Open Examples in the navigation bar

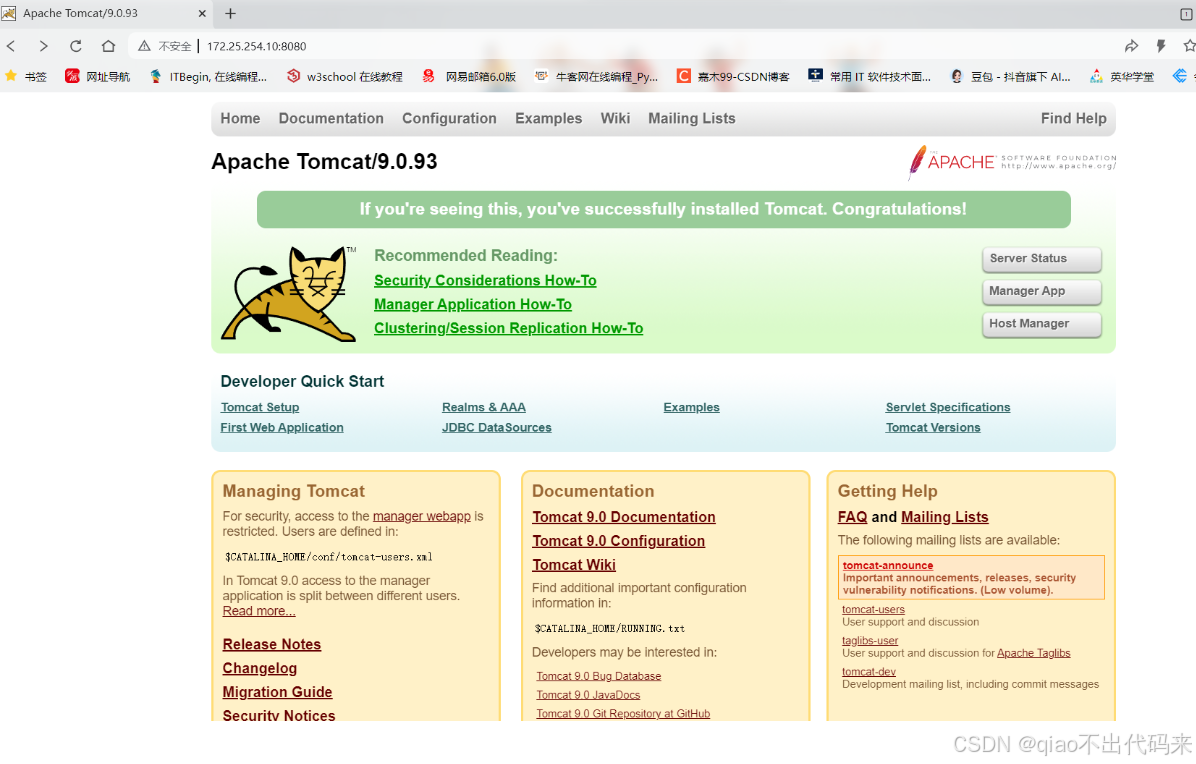tap(548, 119)
